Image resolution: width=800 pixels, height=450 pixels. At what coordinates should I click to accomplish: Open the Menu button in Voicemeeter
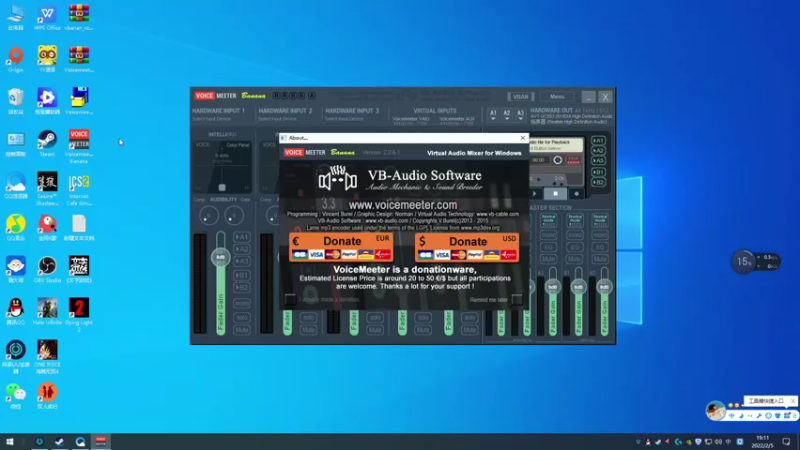pos(557,96)
